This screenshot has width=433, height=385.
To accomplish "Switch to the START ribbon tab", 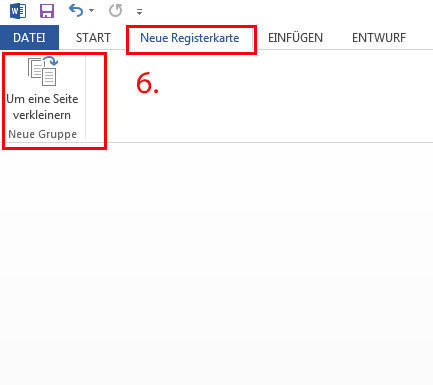I will coord(93,38).
